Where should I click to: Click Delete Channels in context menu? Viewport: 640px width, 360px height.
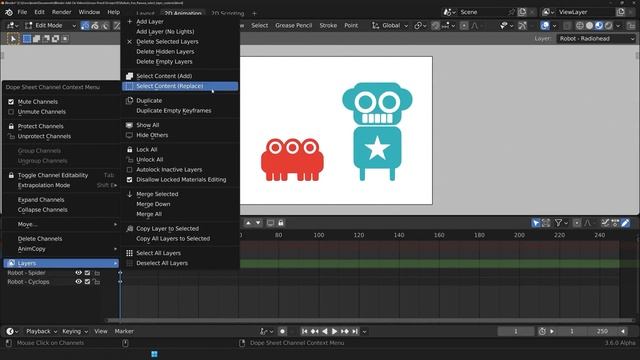61,239
